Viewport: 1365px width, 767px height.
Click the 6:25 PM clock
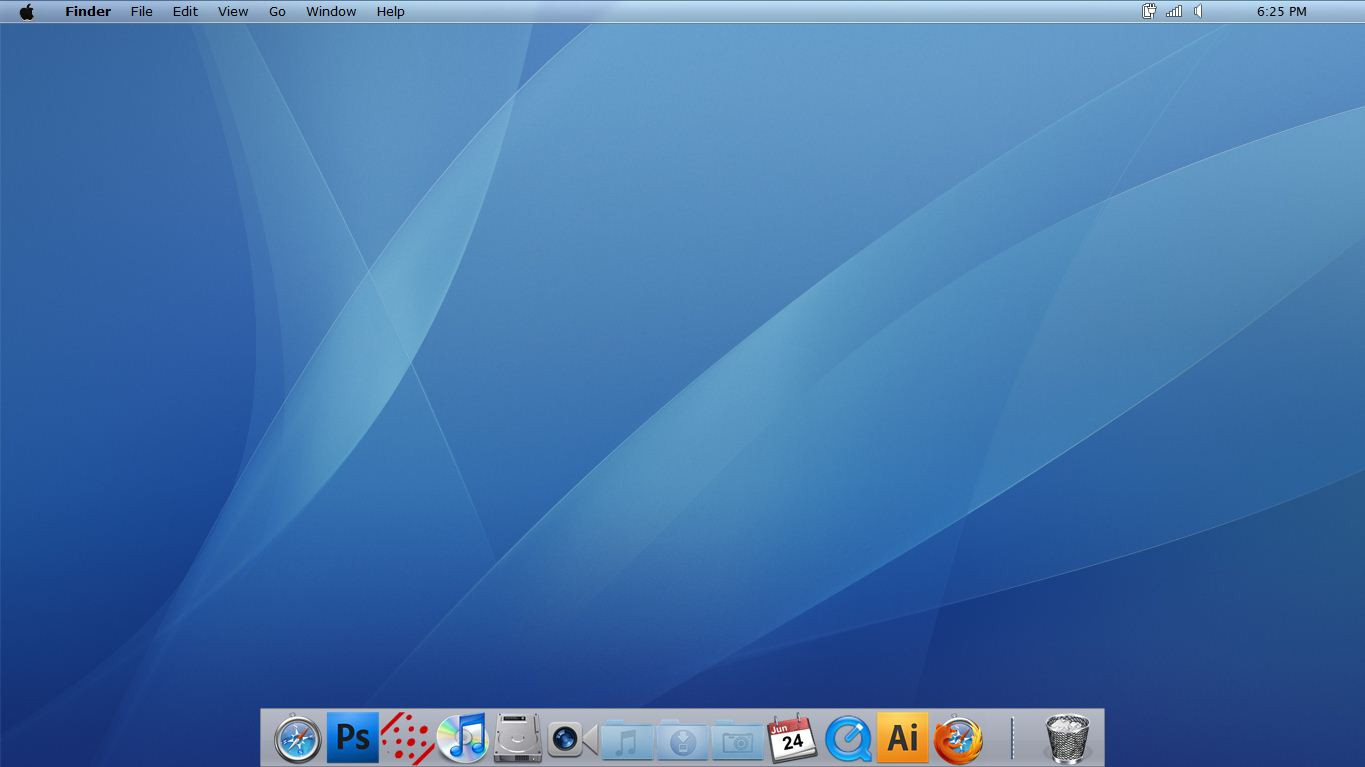pyautogui.click(x=1282, y=12)
